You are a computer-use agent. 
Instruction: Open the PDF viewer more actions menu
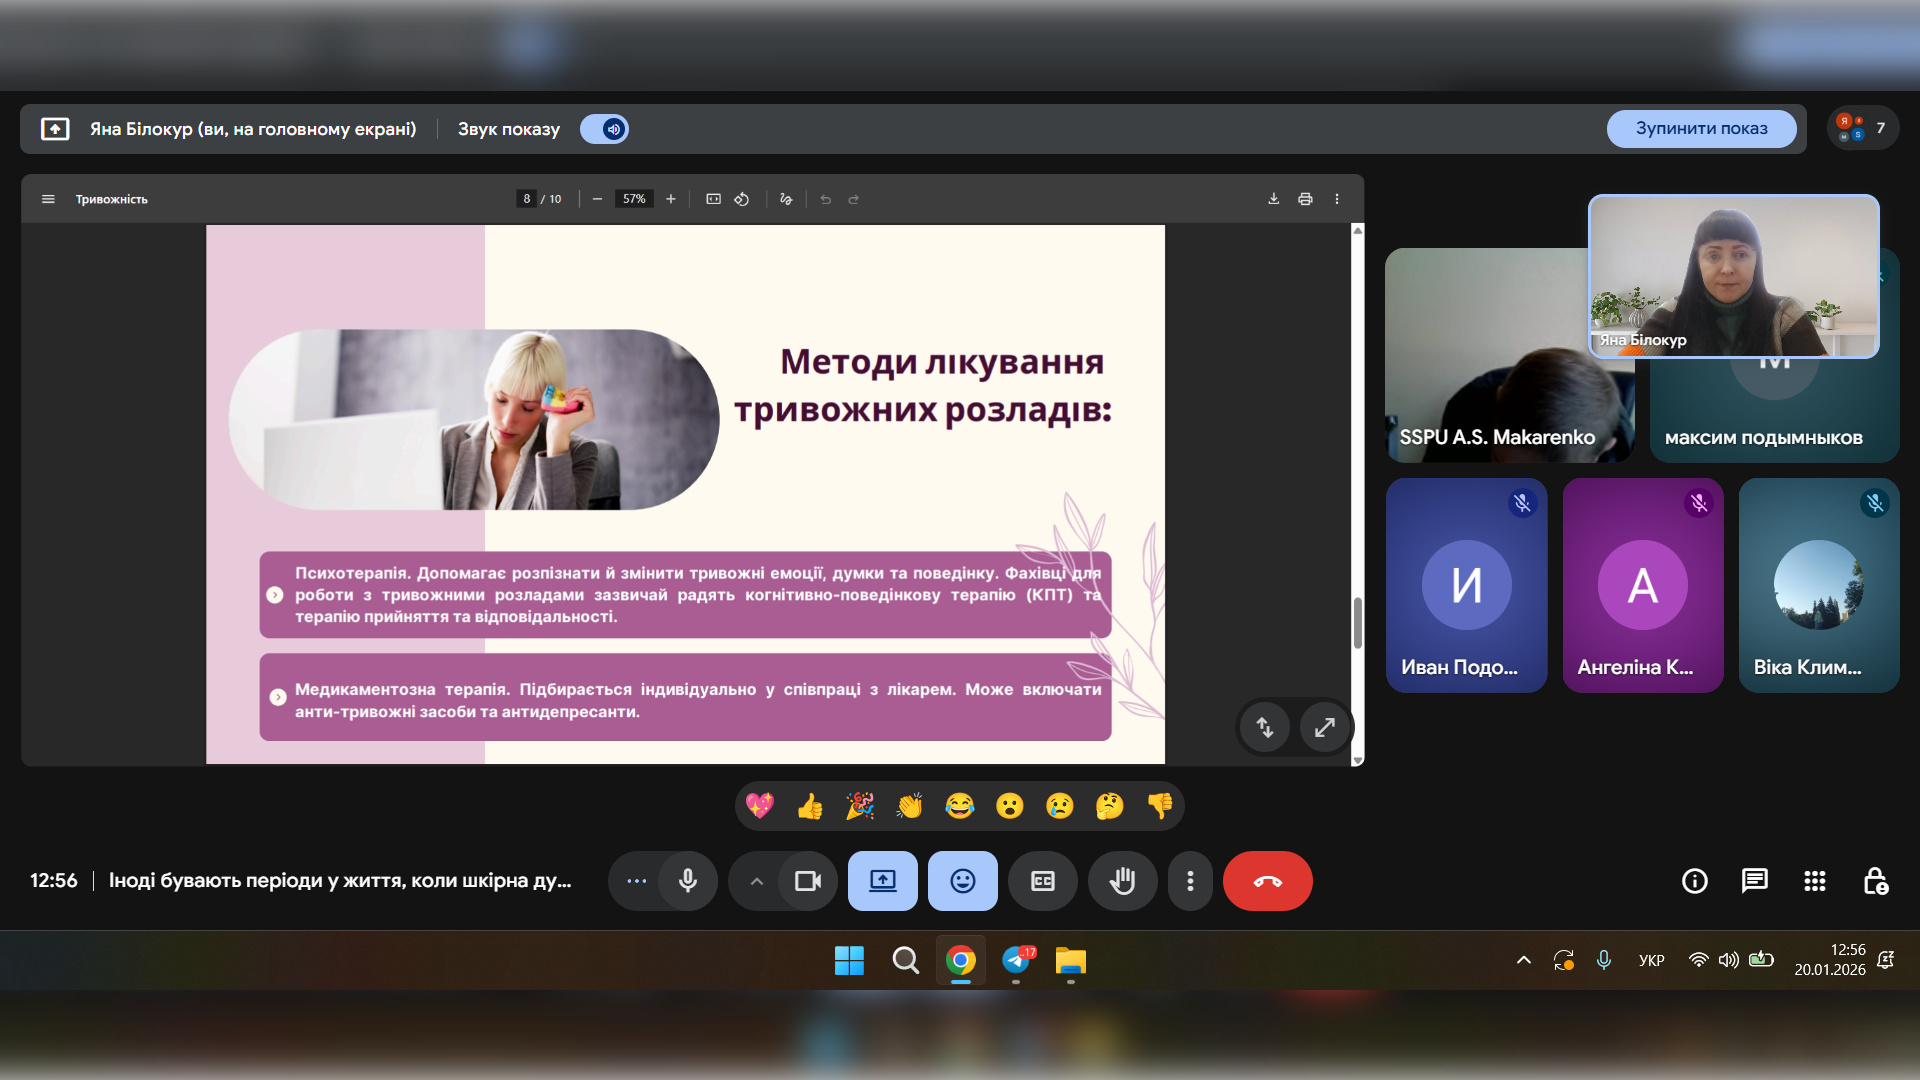pyautogui.click(x=1336, y=199)
